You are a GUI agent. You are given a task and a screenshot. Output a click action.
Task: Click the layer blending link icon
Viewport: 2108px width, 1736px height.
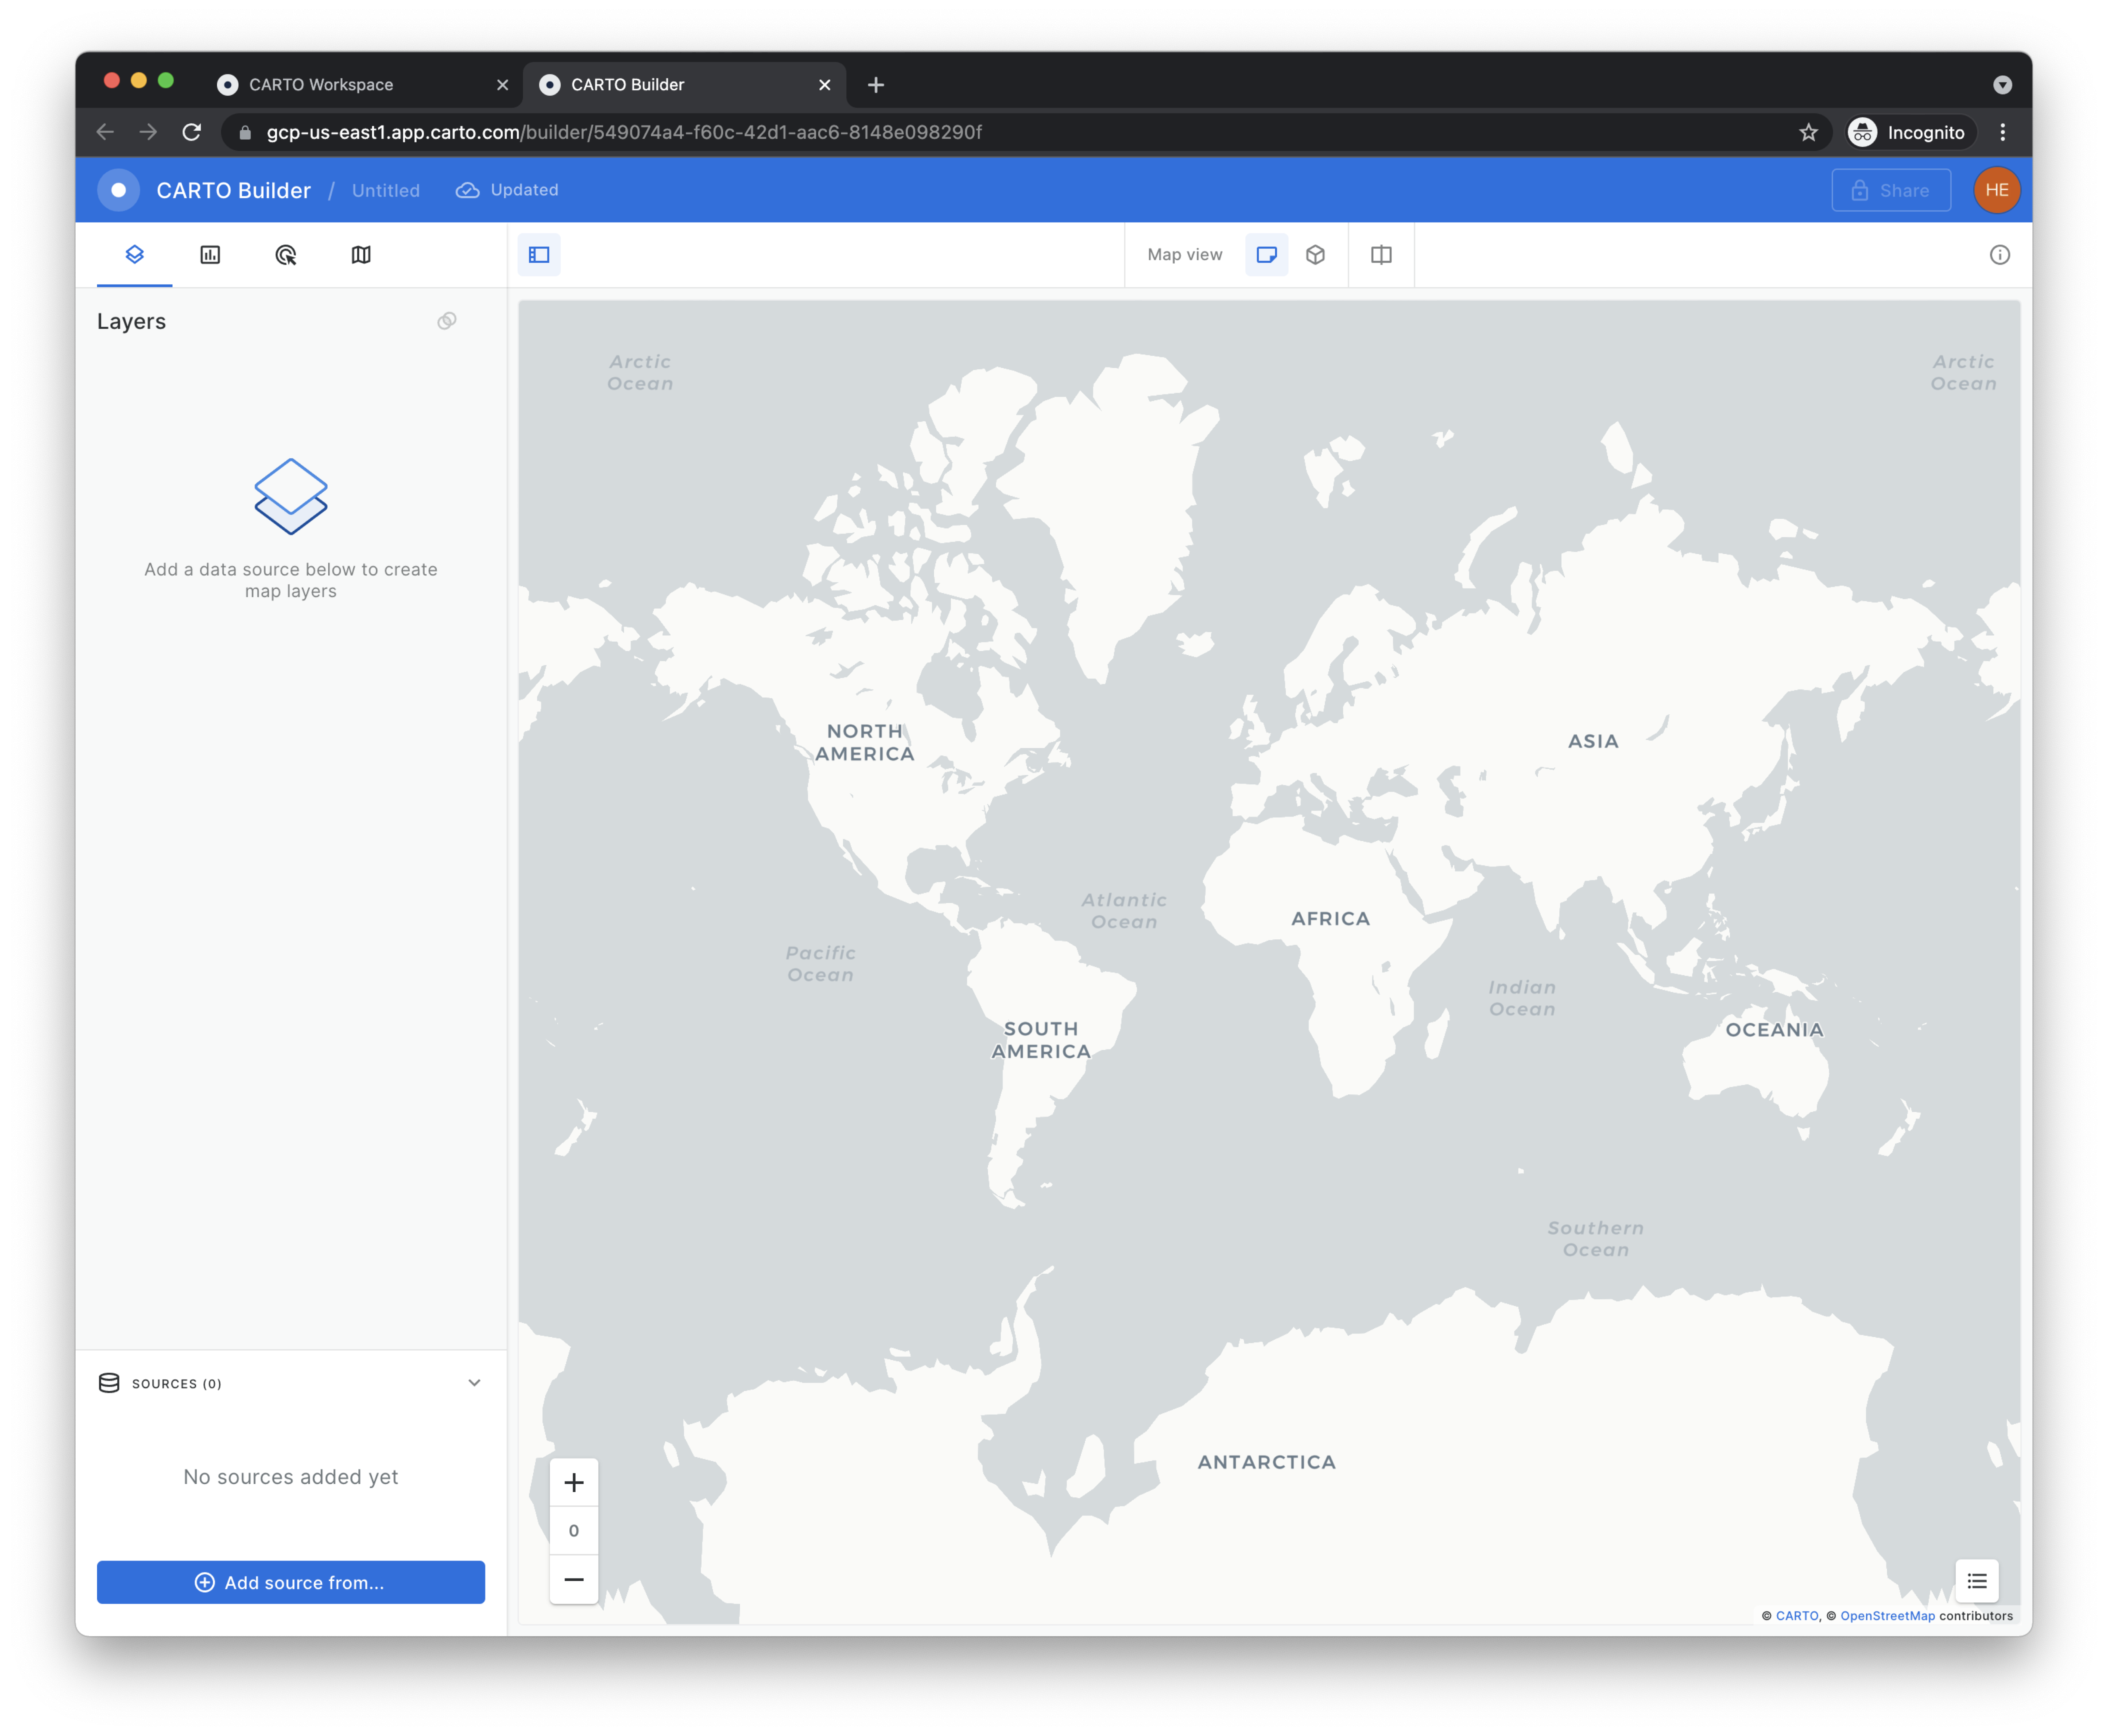[447, 321]
